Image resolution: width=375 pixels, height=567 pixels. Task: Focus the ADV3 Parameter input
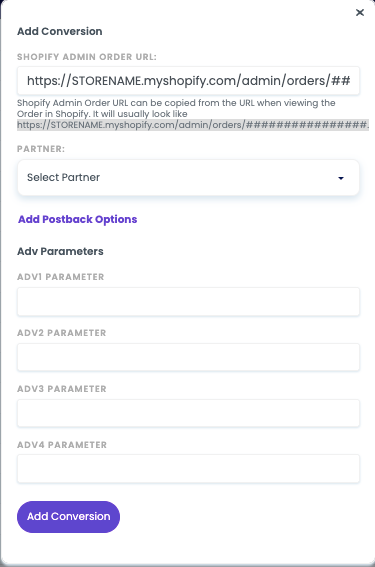pos(188,413)
